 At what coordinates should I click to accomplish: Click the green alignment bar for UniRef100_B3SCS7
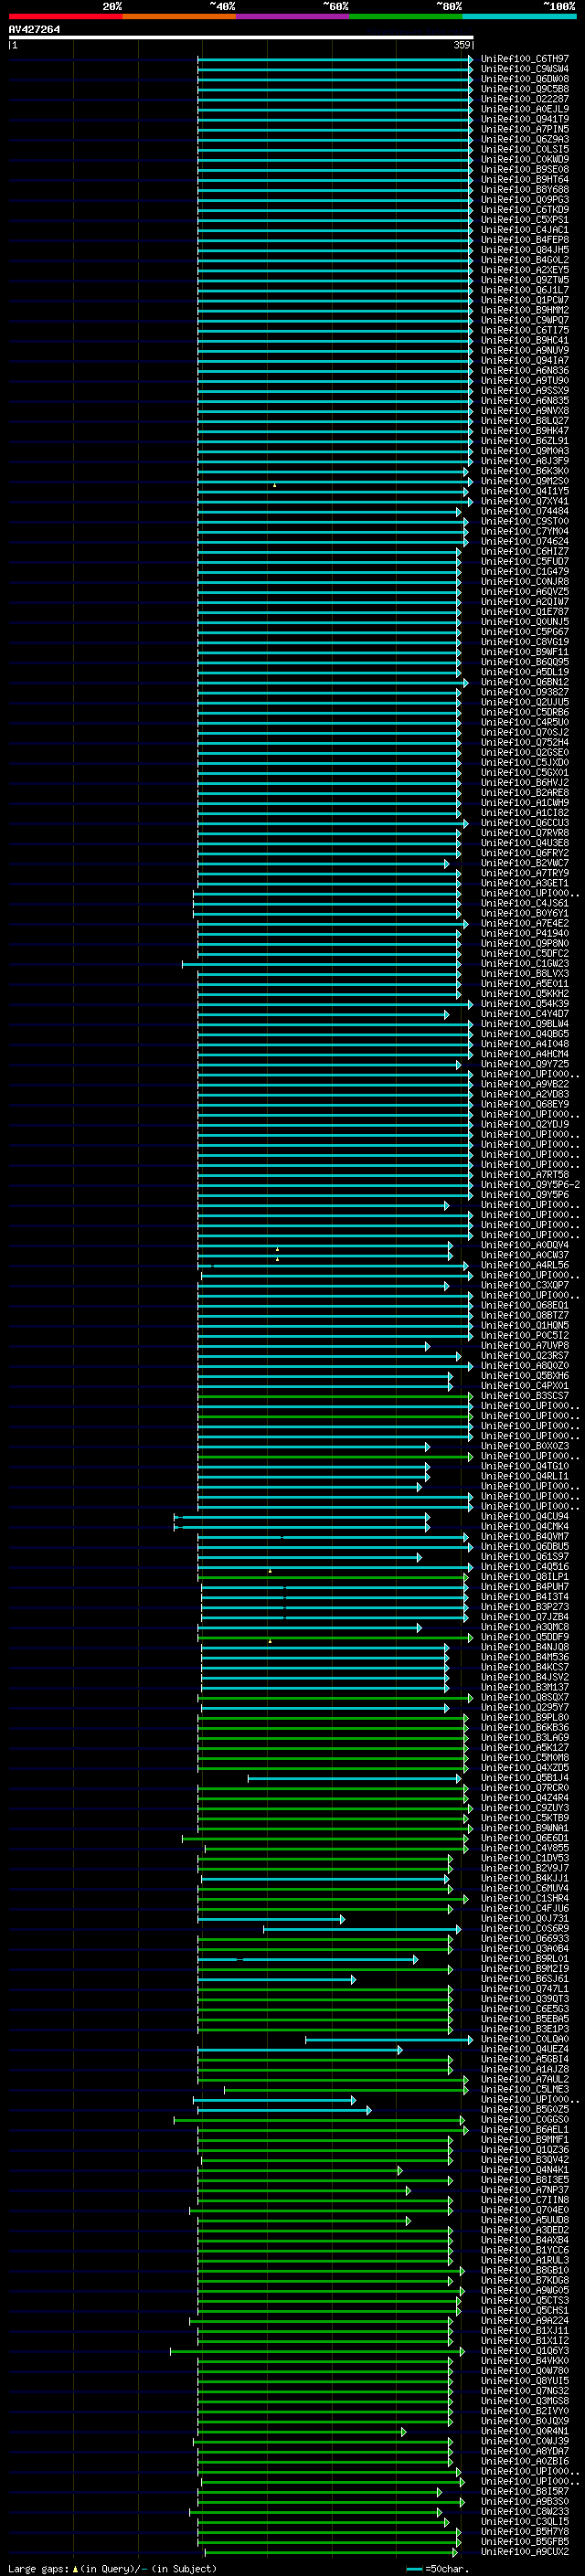[335, 1396]
